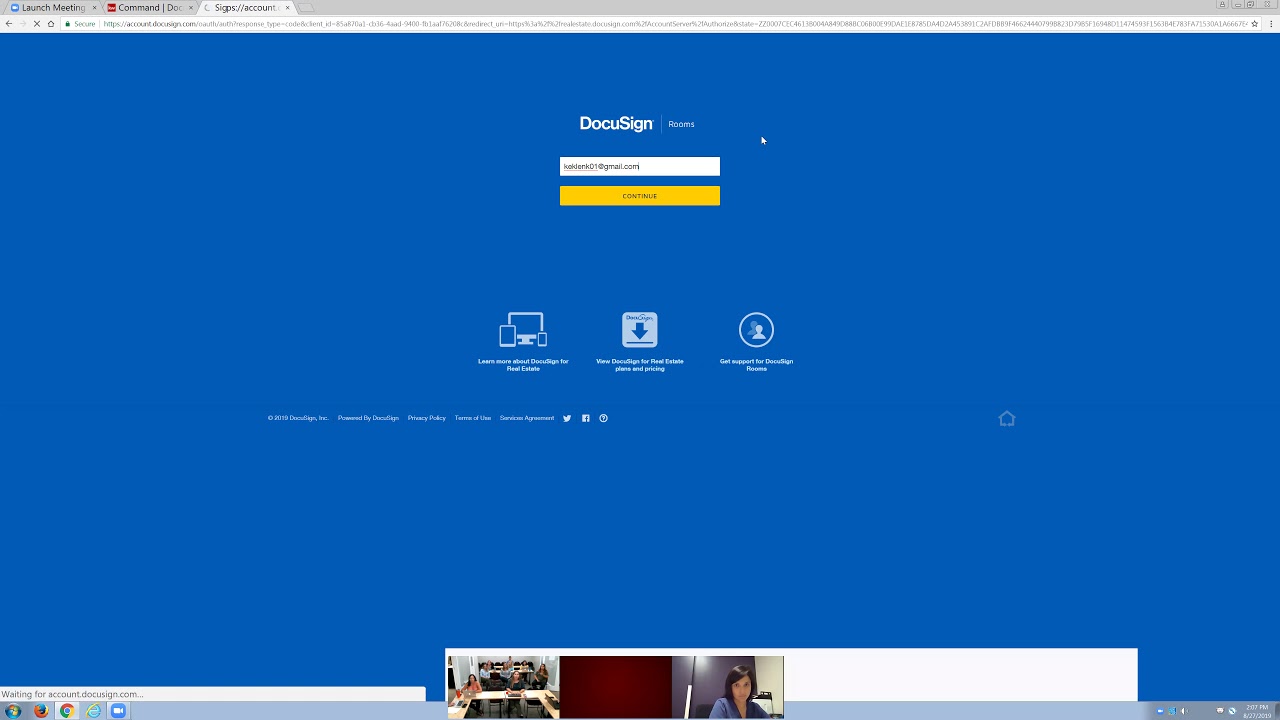The height and width of the screenshot is (720, 1280).
Task: Open the Zoom app from the taskbar
Action: 118,711
